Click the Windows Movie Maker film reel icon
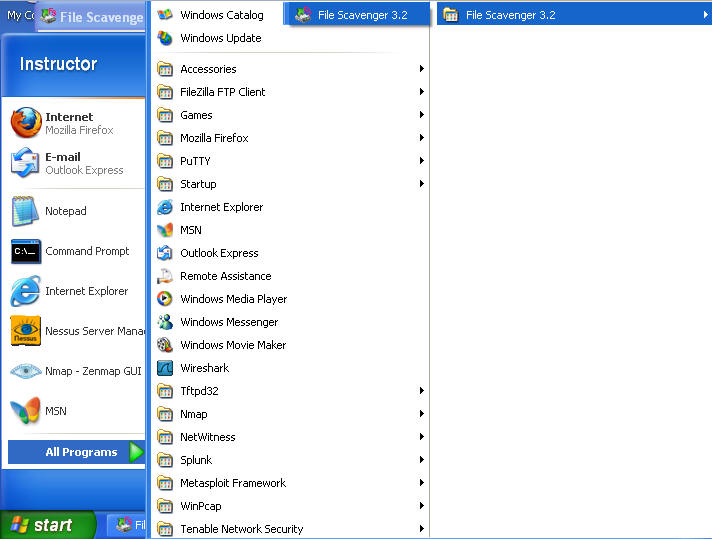Image resolution: width=712 pixels, height=539 pixels. coord(165,345)
